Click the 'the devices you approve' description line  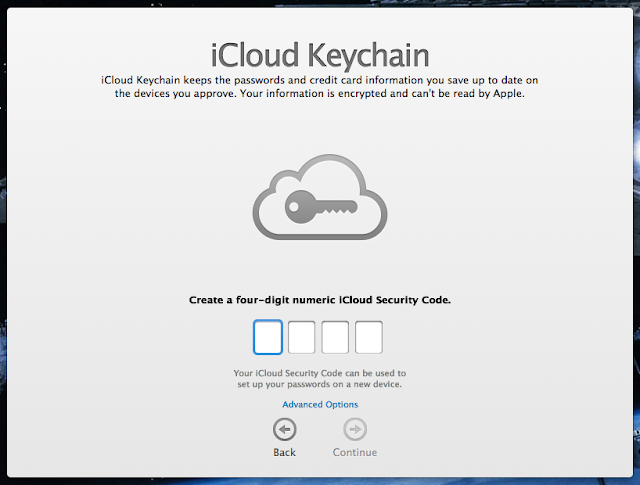[x=320, y=93]
